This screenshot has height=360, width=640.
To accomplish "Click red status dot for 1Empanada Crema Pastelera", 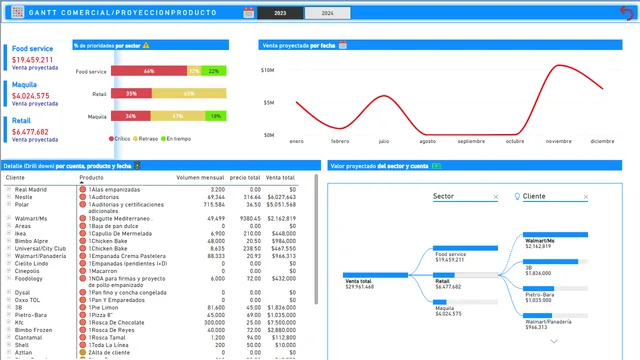I will point(82,256).
